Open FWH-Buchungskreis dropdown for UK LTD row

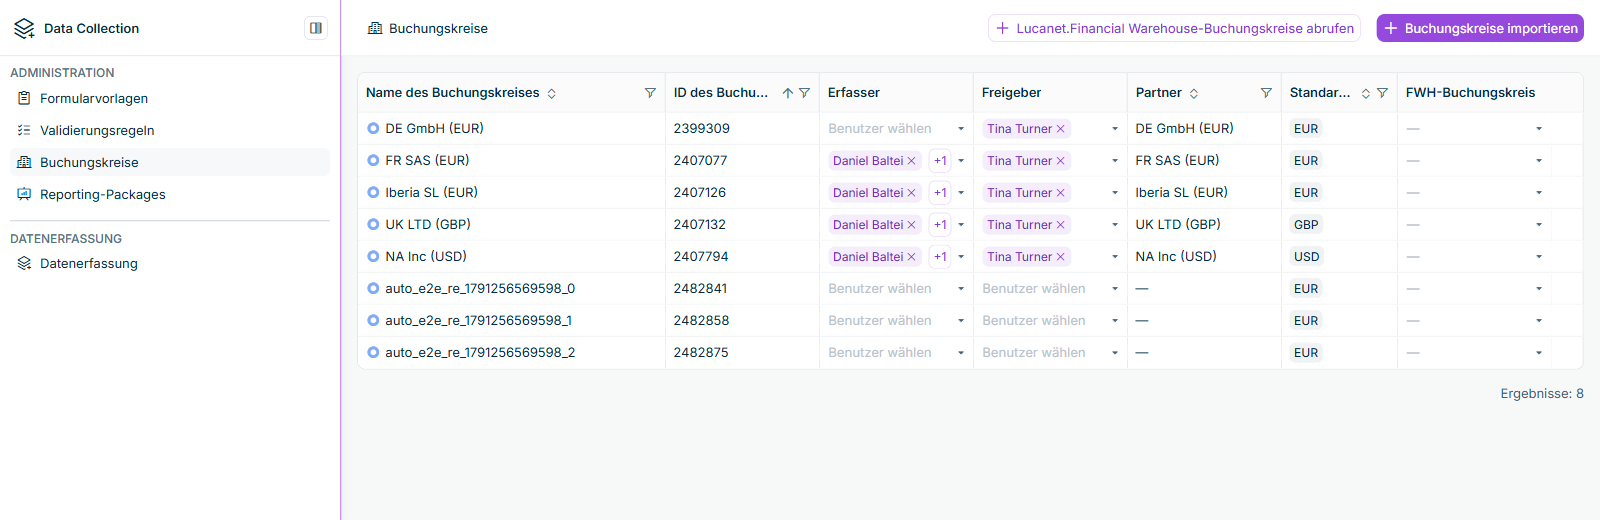pos(1539,225)
